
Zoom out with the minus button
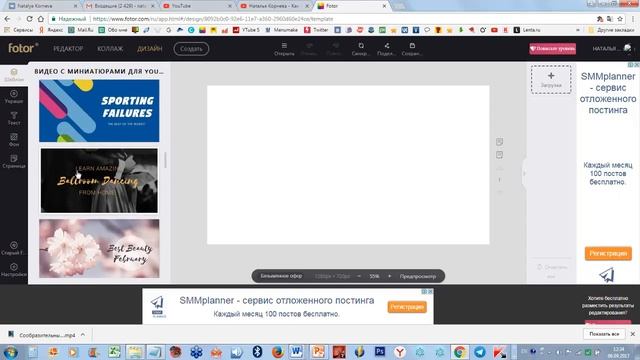[x=359, y=276]
